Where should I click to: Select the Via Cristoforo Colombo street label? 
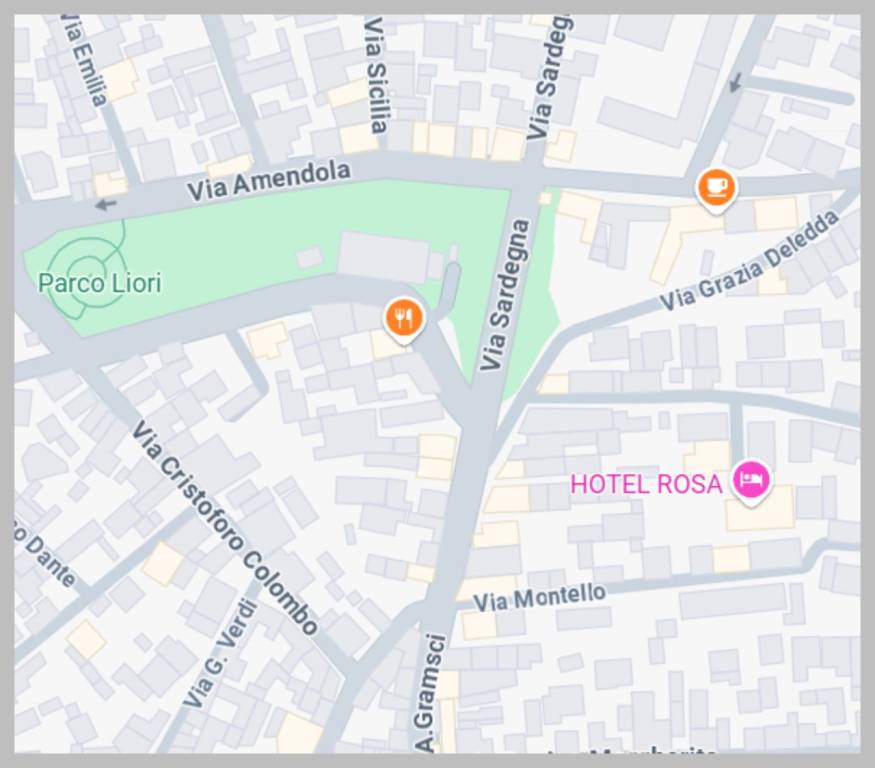tap(224, 528)
